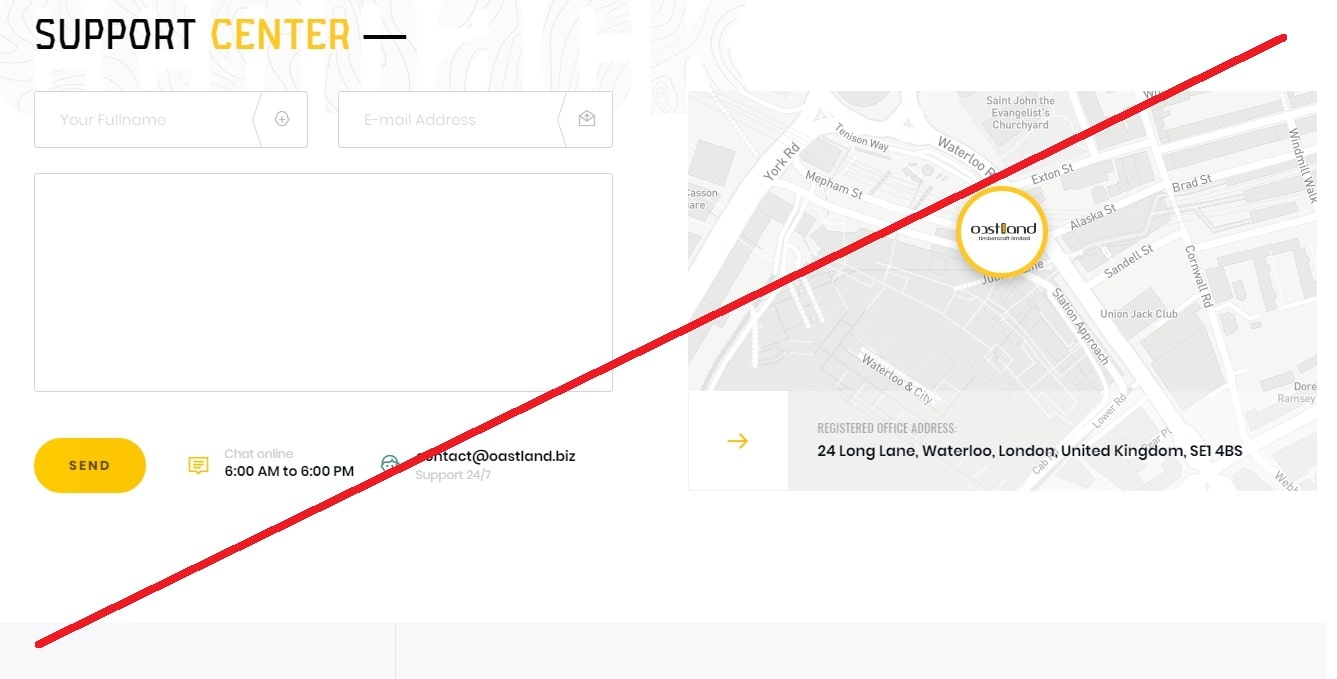
Task: Click the 6:00 AM to 6:00 PM hours text
Action: (289, 471)
